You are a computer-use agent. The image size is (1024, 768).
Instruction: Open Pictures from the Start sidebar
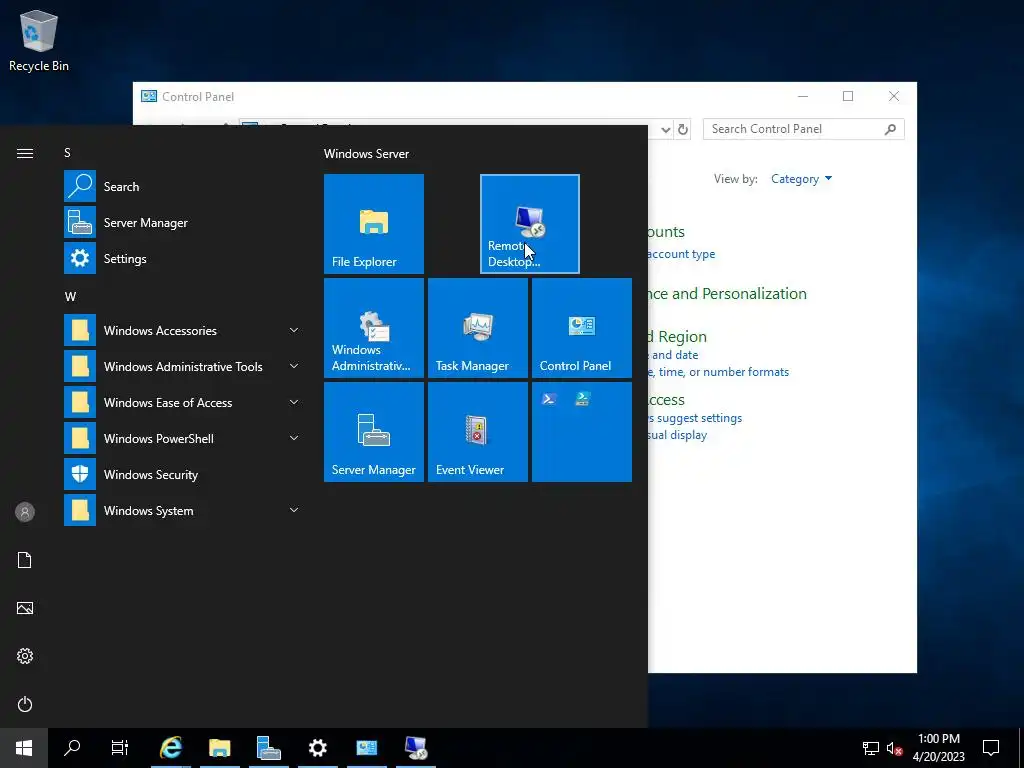25,608
